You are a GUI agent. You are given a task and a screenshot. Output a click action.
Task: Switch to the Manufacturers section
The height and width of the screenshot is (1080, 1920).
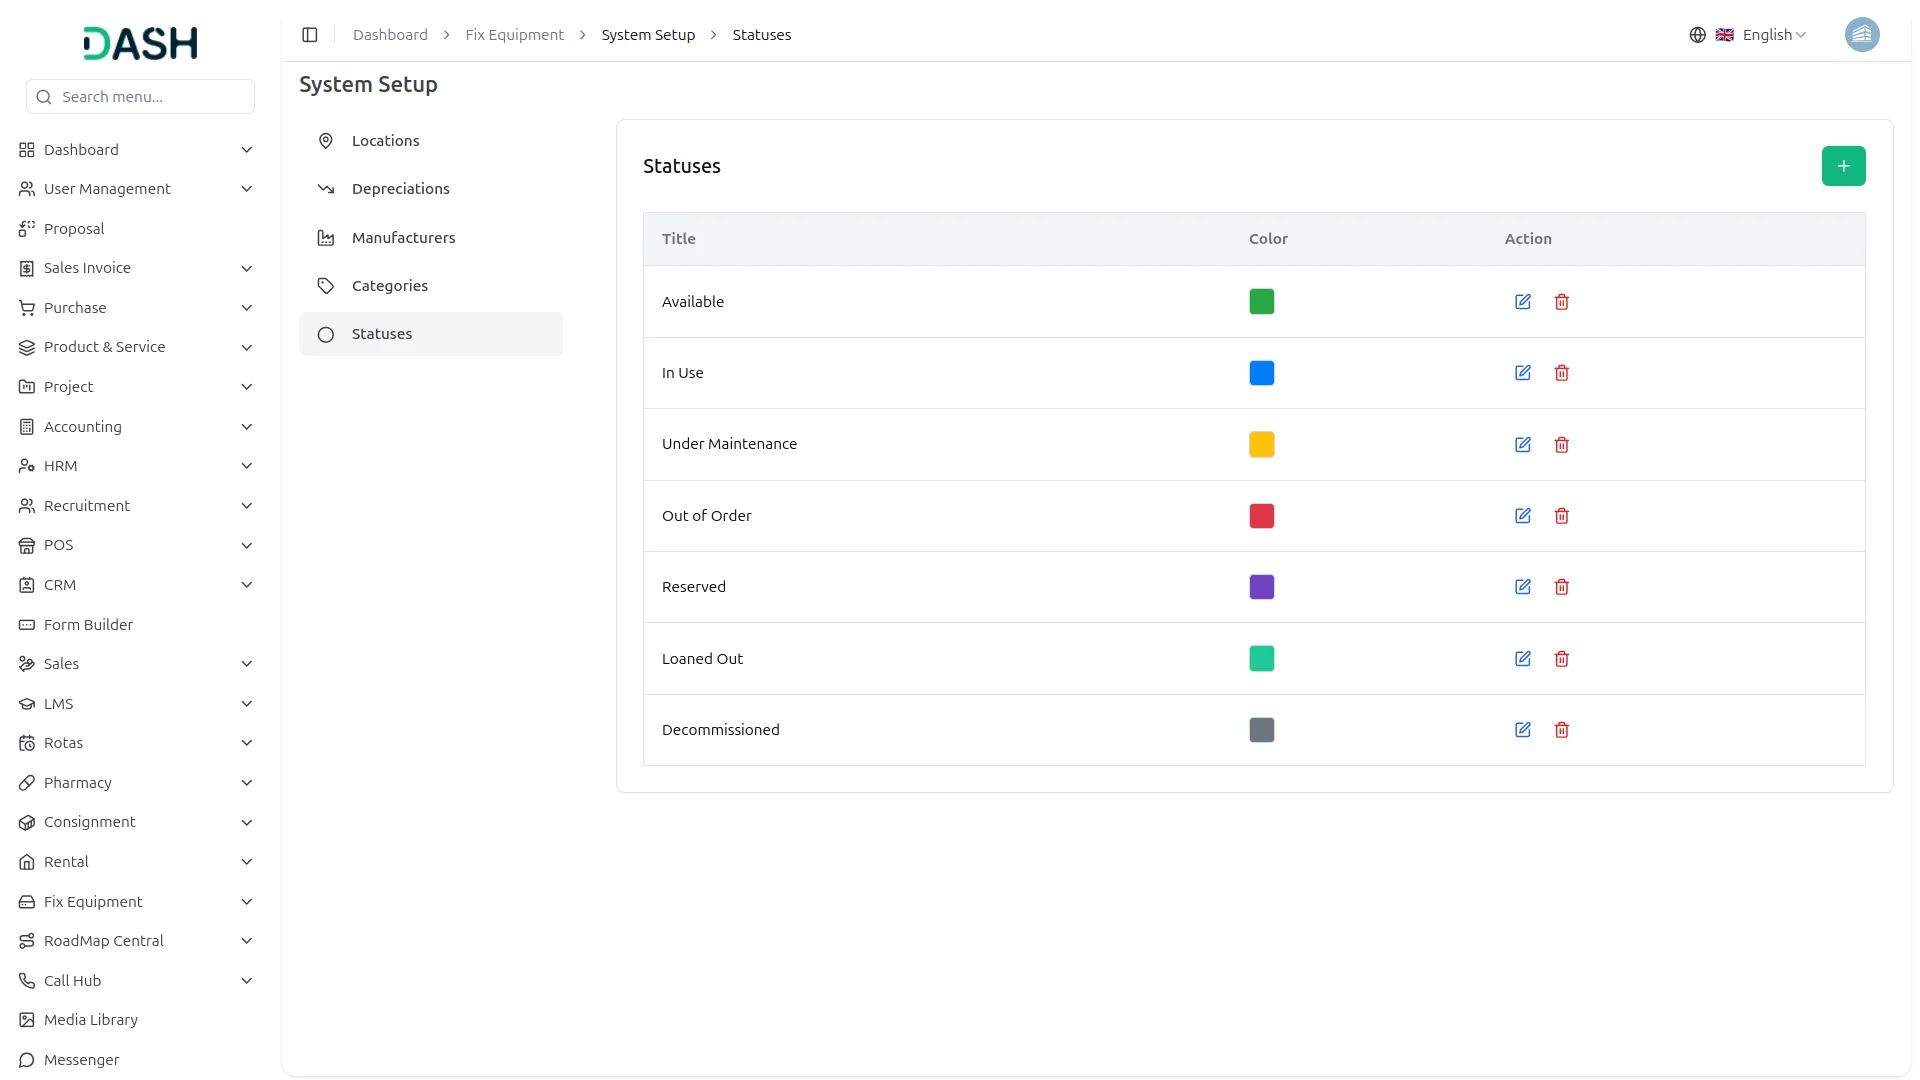pyautogui.click(x=403, y=238)
